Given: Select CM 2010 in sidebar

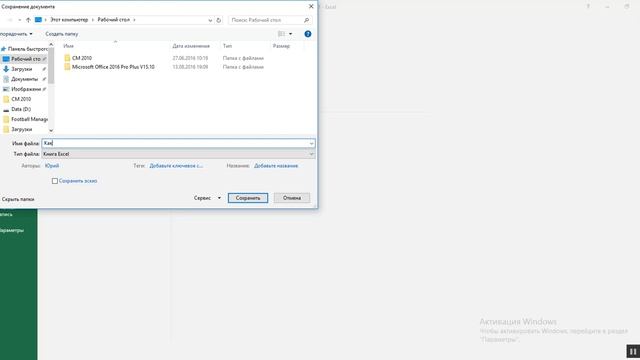Looking at the screenshot, I should pos(21,99).
